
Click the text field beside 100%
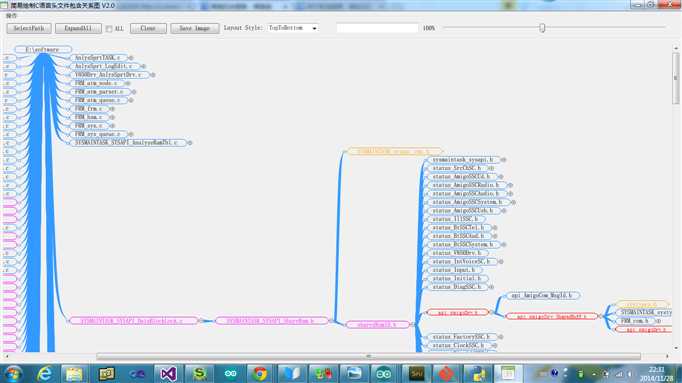[x=377, y=28]
